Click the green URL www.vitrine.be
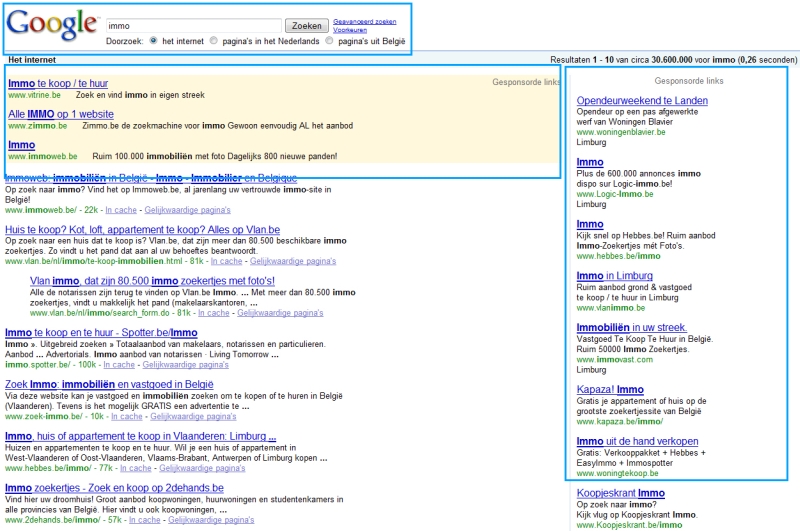The width and height of the screenshot is (800, 531). coord(34,95)
